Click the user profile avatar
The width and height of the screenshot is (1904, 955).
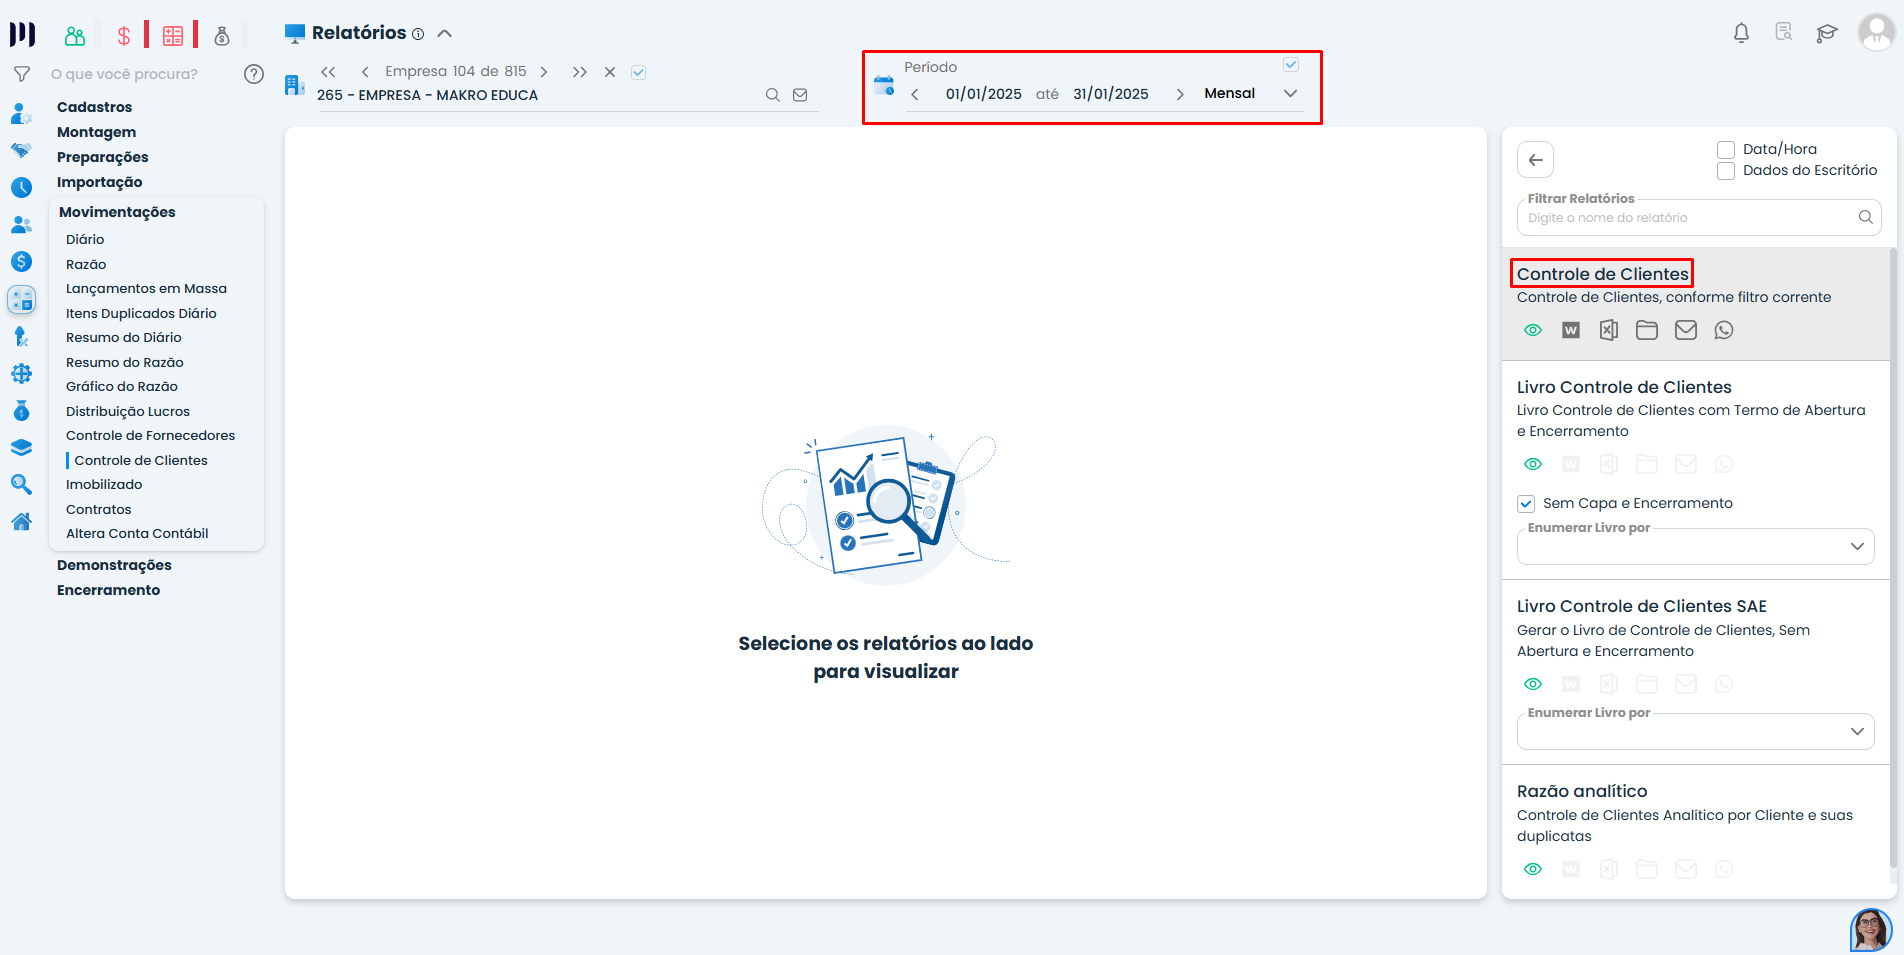click(1876, 32)
